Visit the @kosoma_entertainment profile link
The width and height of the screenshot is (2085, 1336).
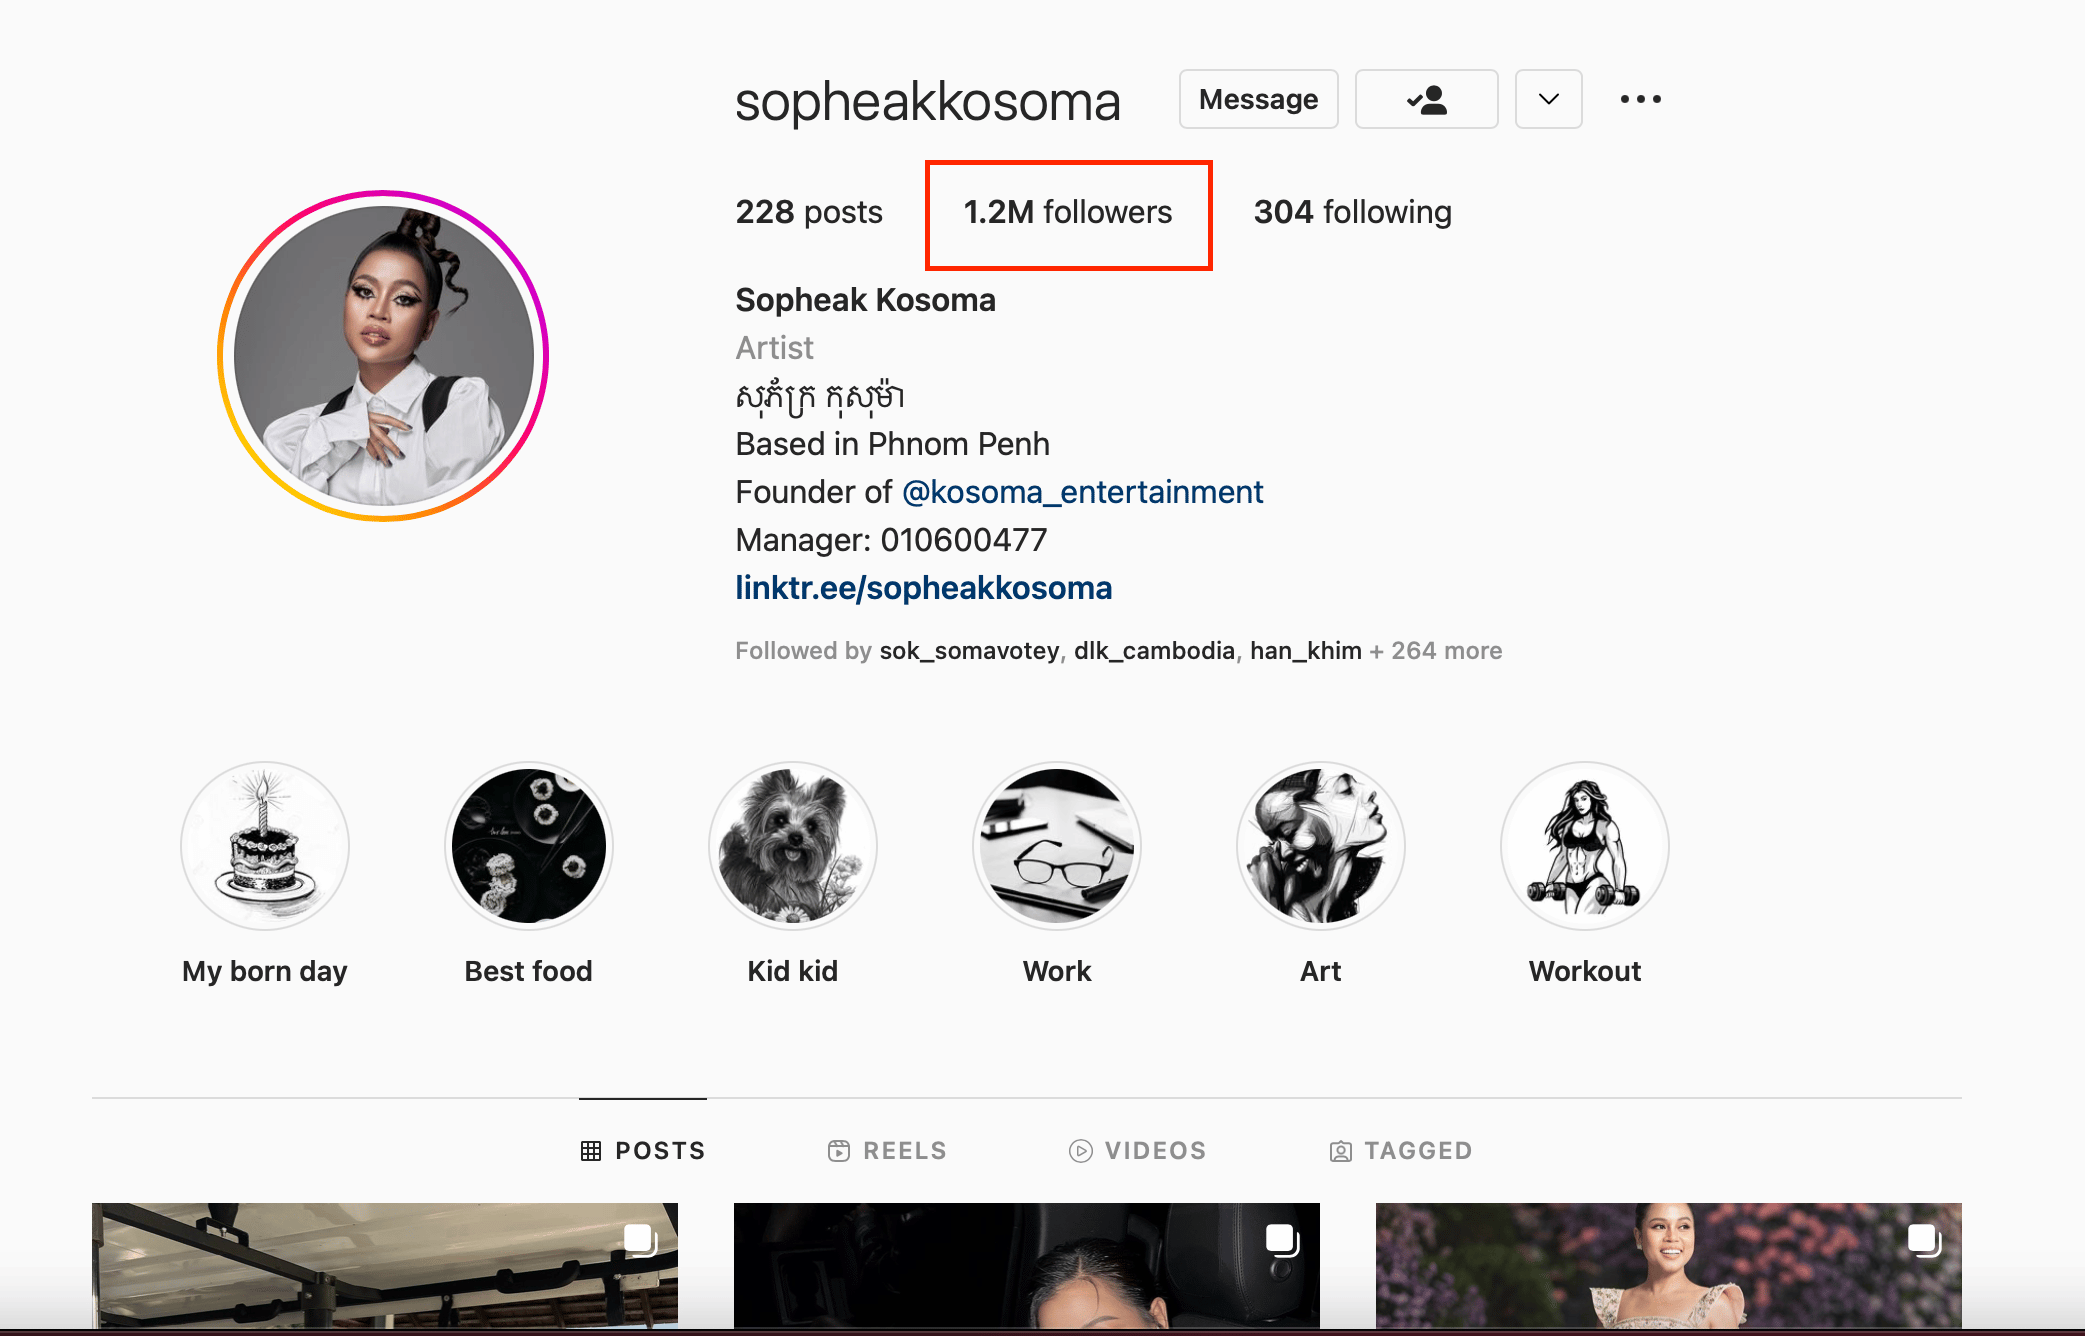[x=1082, y=492]
